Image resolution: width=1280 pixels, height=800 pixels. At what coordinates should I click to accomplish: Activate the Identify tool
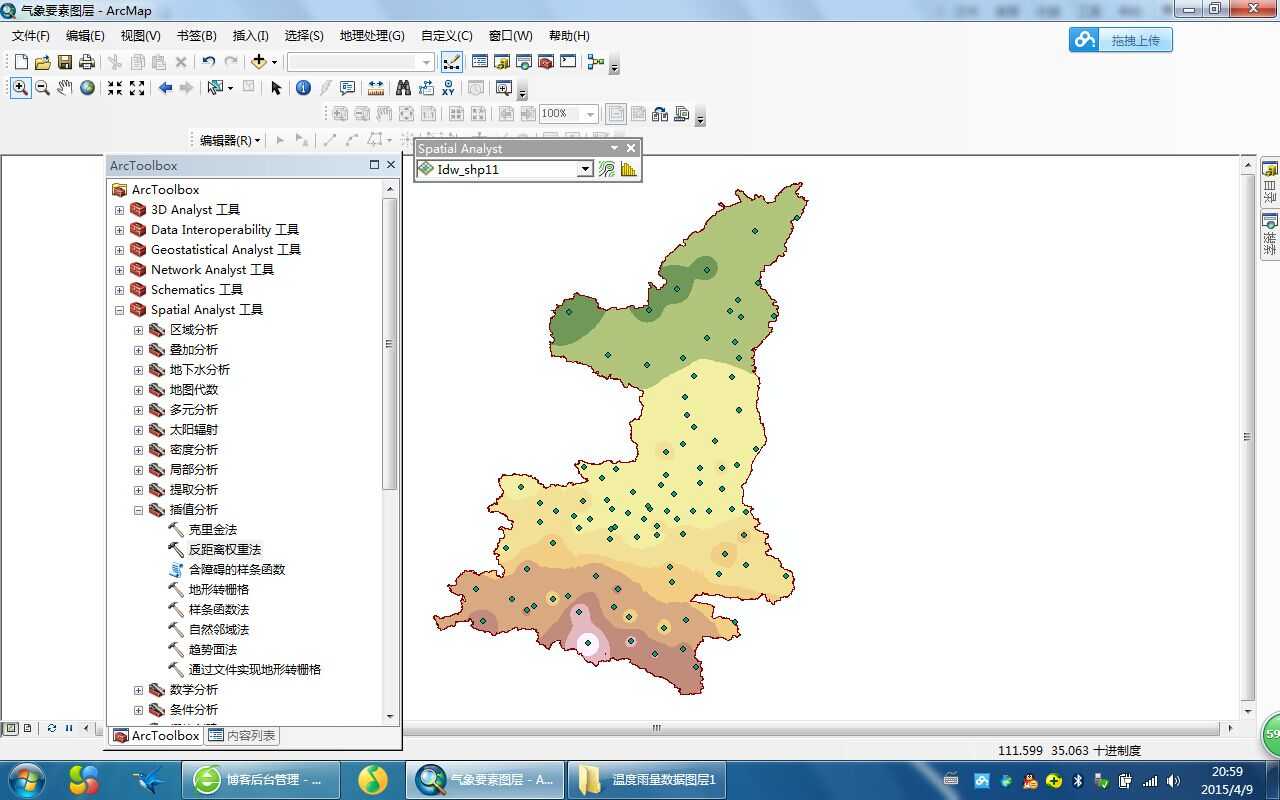303,88
